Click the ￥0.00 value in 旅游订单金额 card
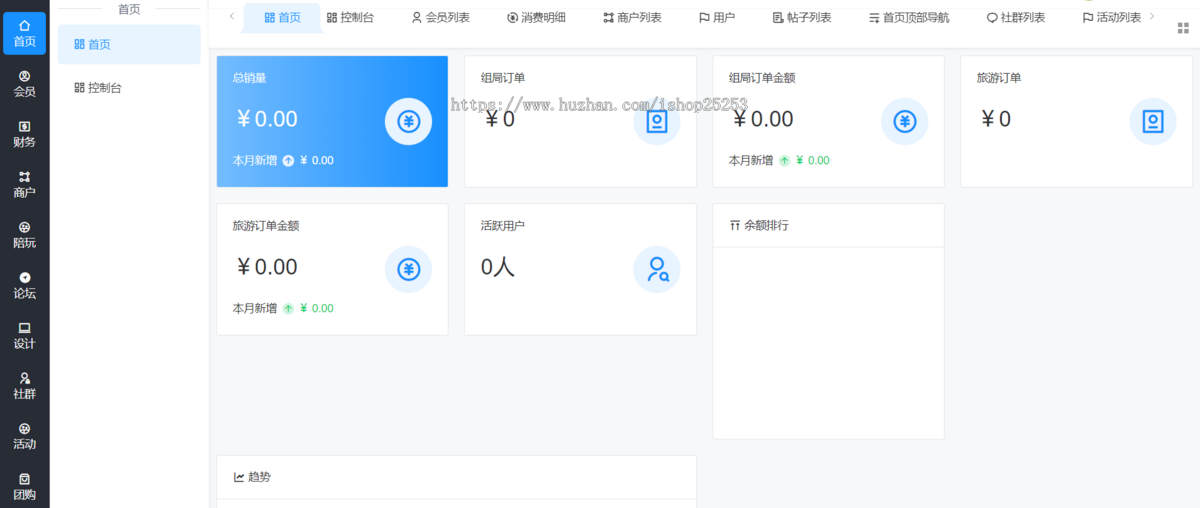The width and height of the screenshot is (1200, 508). pos(266,267)
